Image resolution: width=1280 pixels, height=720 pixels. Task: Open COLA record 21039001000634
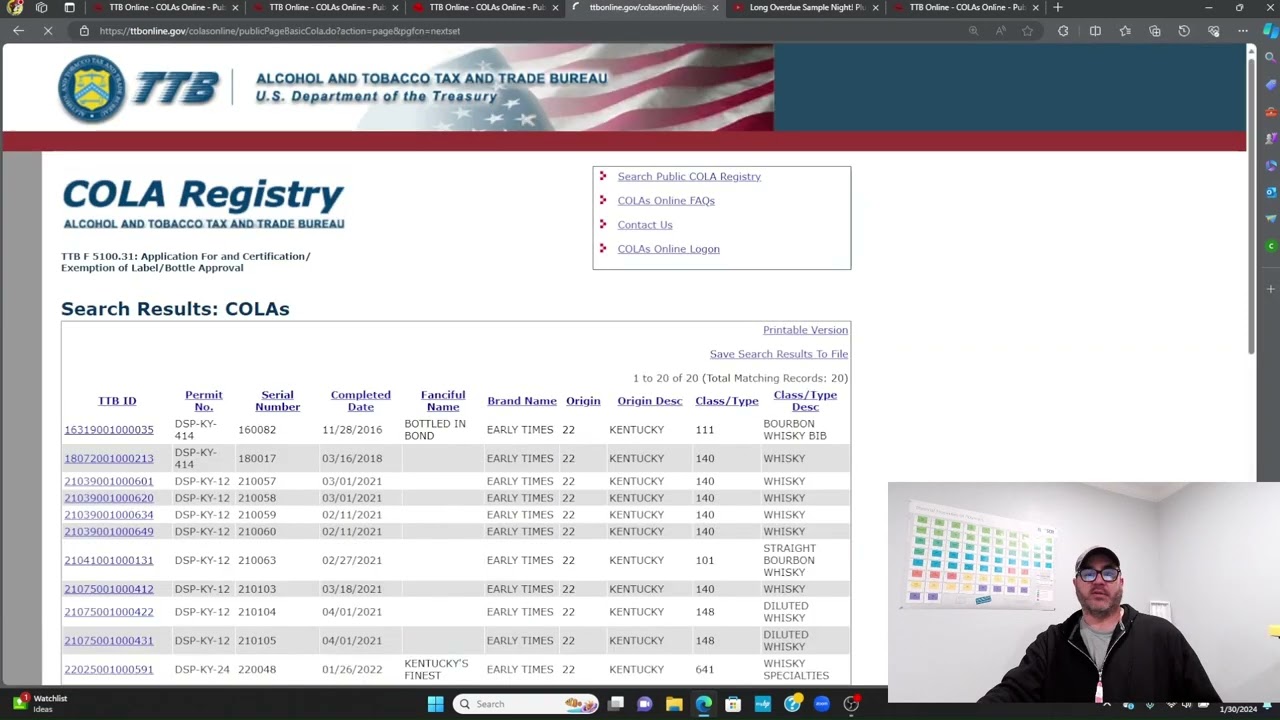pyautogui.click(x=109, y=515)
